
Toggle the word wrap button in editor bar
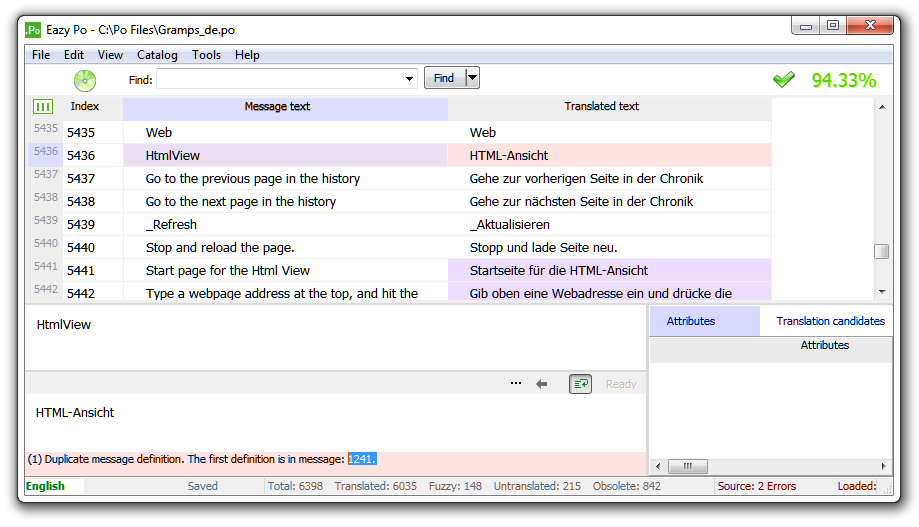pyautogui.click(x=580, y=383)
